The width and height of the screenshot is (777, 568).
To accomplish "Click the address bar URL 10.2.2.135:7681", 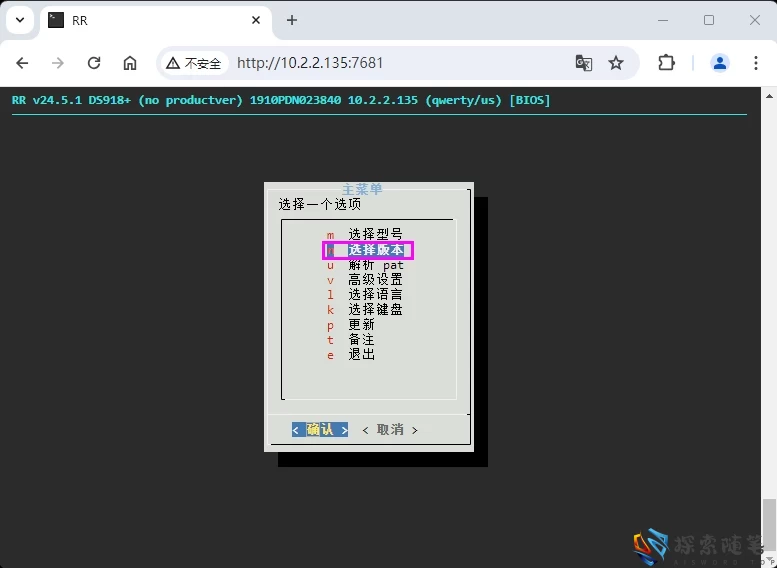I will point(310,63).
